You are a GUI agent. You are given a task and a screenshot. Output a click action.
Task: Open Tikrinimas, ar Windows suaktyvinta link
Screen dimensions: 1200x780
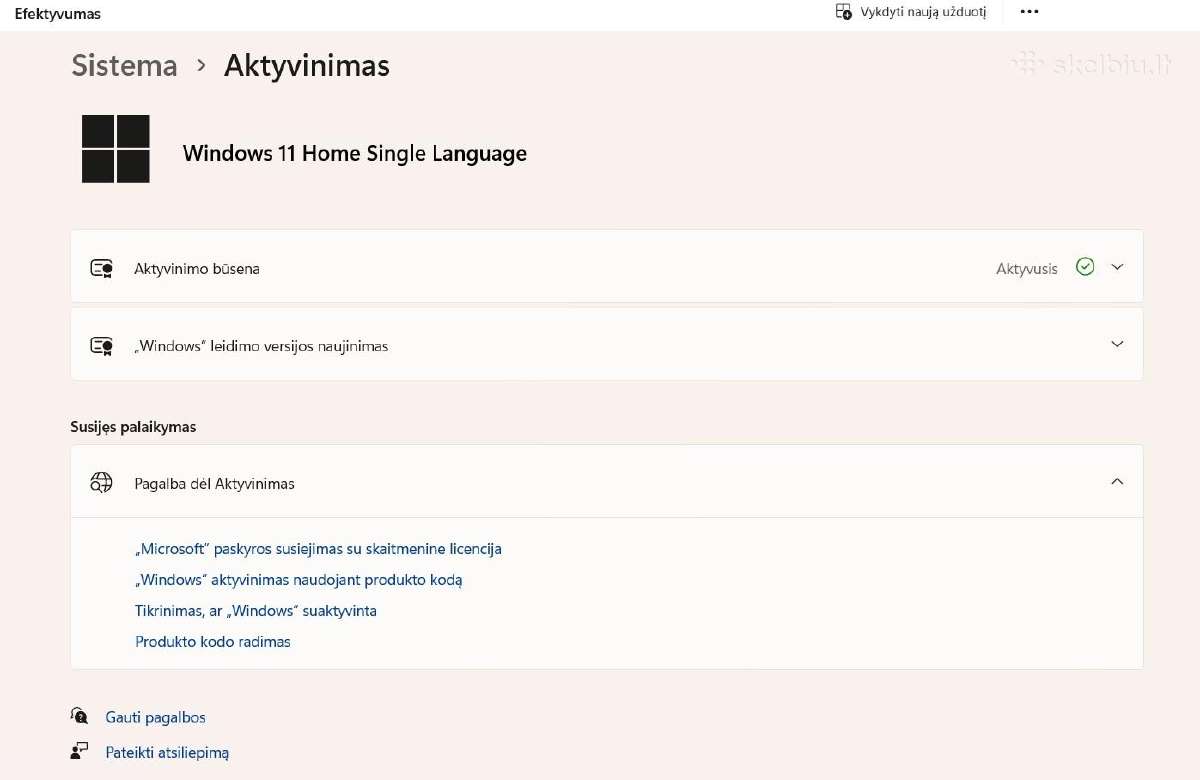click(256, 611)
